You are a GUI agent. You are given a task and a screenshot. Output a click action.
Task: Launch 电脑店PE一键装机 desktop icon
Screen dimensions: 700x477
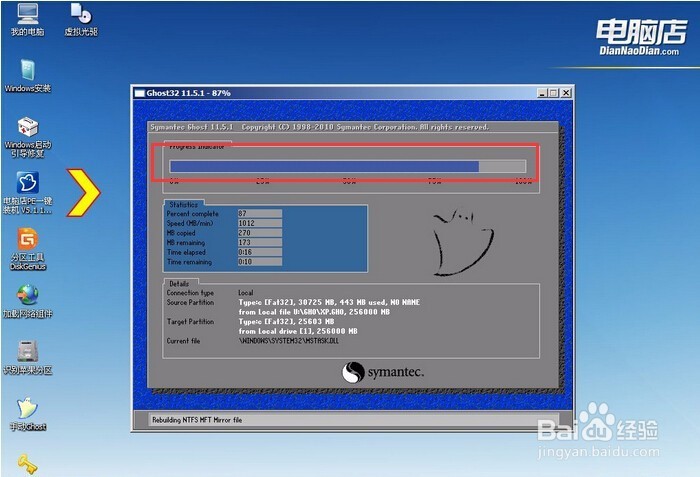pos(27,193)
